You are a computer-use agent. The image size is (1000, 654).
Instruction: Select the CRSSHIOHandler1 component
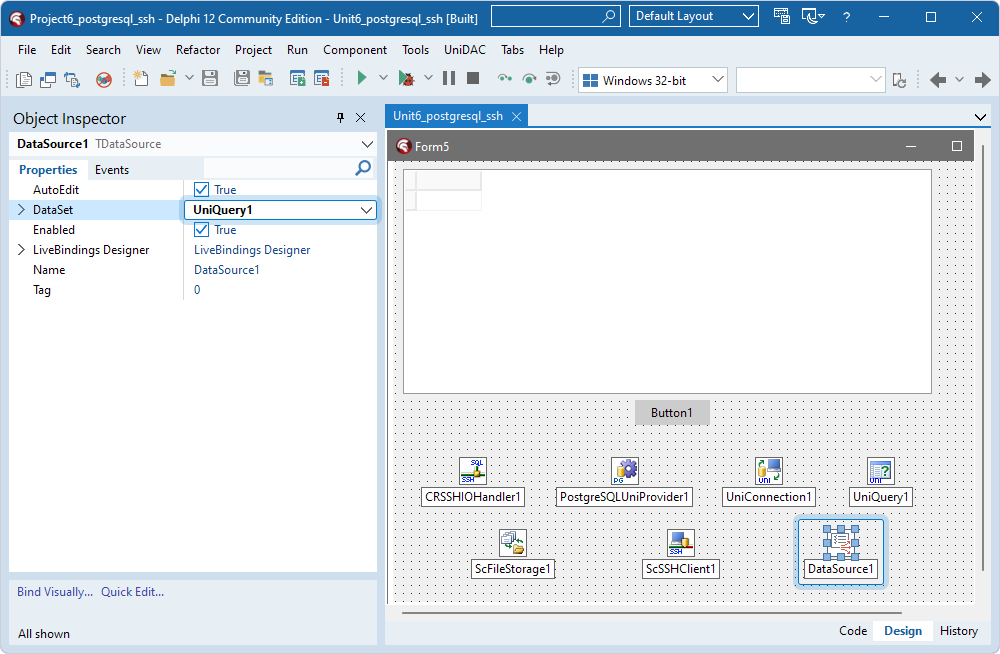472,470
